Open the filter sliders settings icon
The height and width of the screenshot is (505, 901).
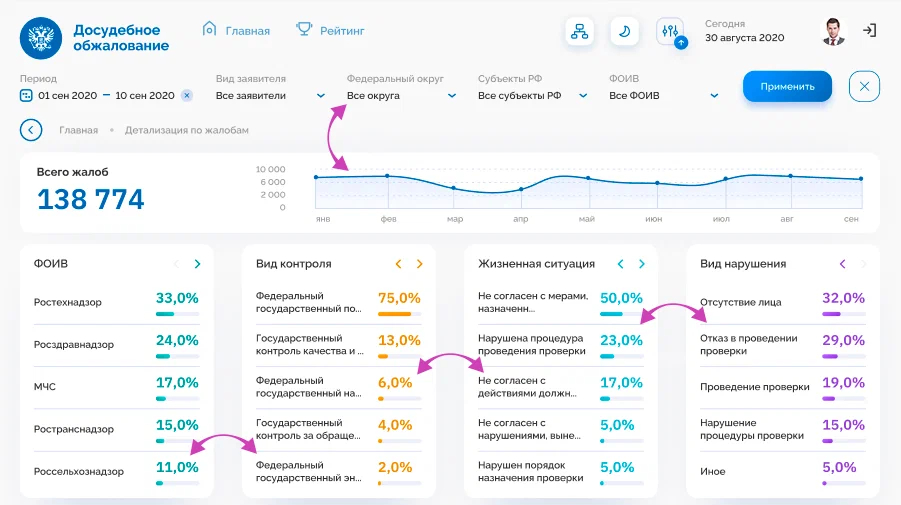click(670, 31)
